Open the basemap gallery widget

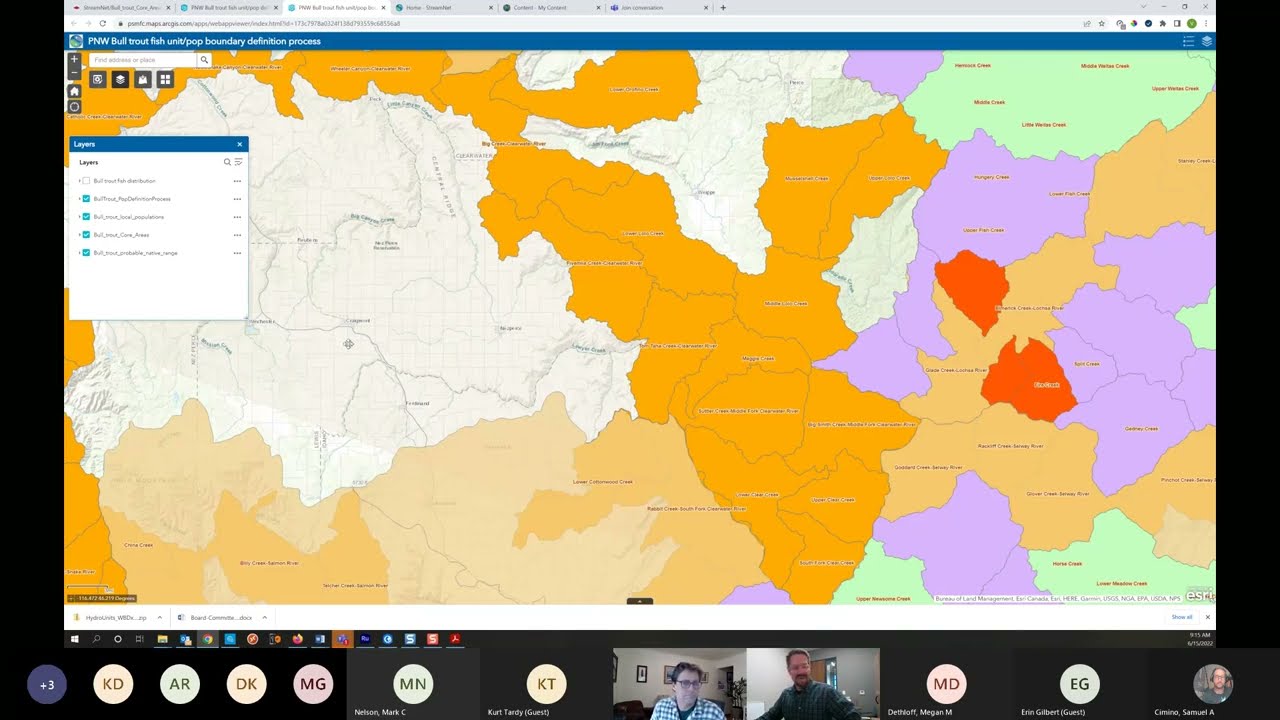pyautogui.click(x=143, y=79)
